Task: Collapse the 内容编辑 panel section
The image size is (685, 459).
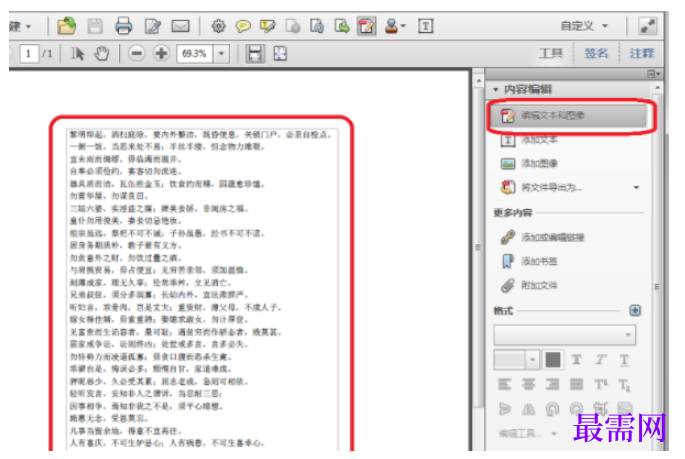Action: click(496, 90)
